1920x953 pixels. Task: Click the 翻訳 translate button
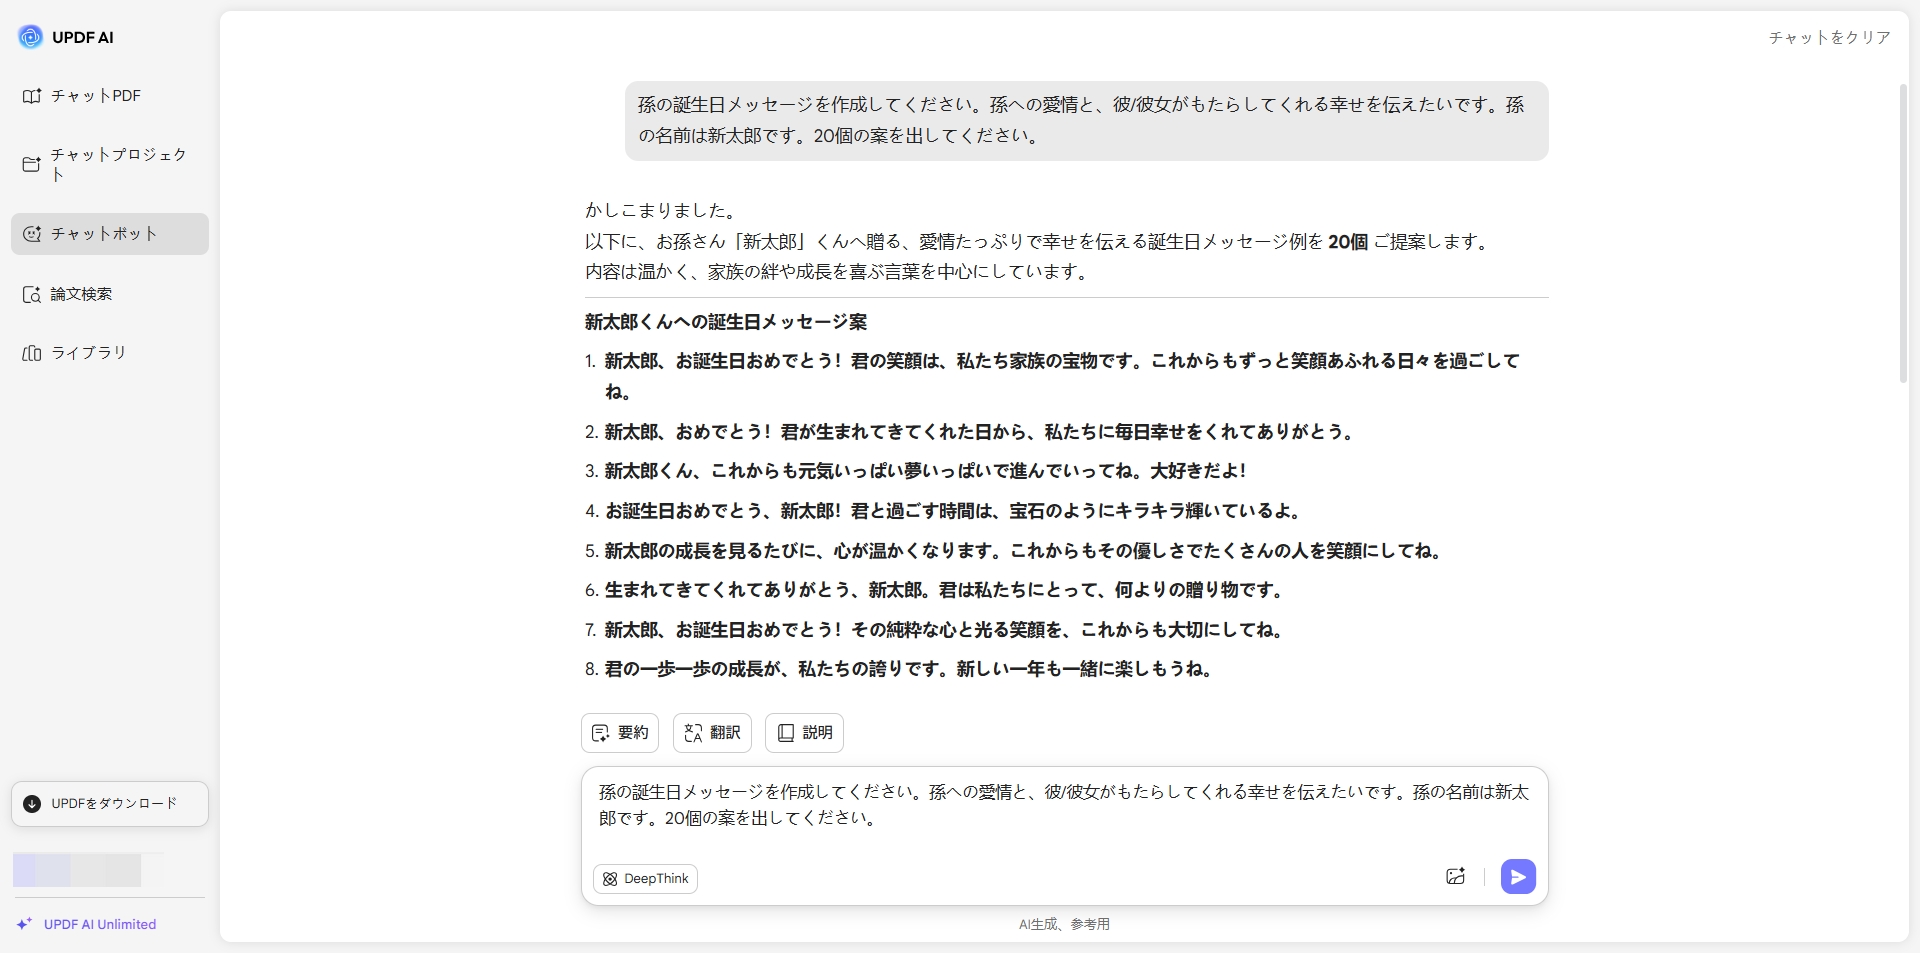point(712,733)
